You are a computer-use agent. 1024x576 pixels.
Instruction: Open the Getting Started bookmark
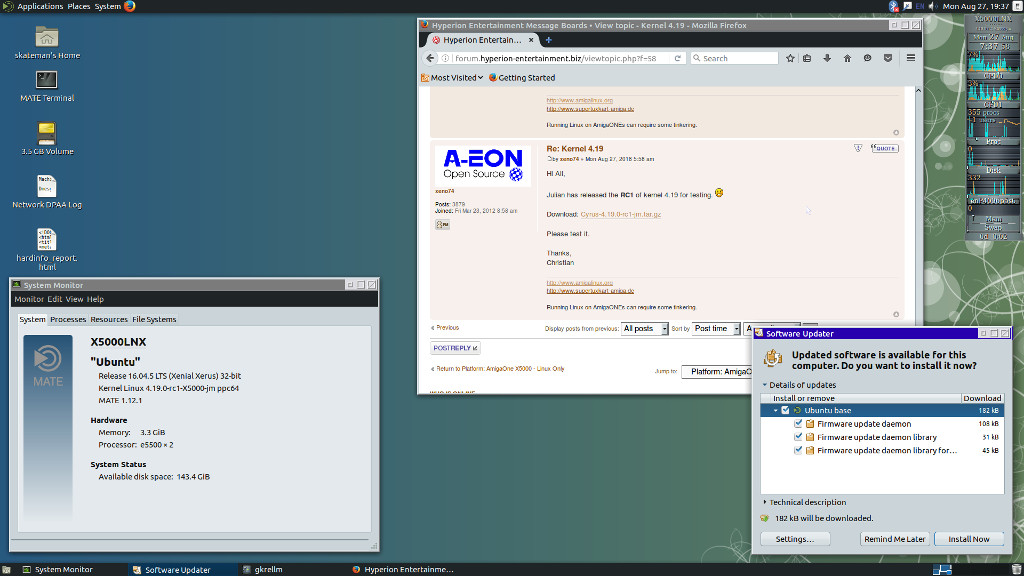tap(522, 78)
